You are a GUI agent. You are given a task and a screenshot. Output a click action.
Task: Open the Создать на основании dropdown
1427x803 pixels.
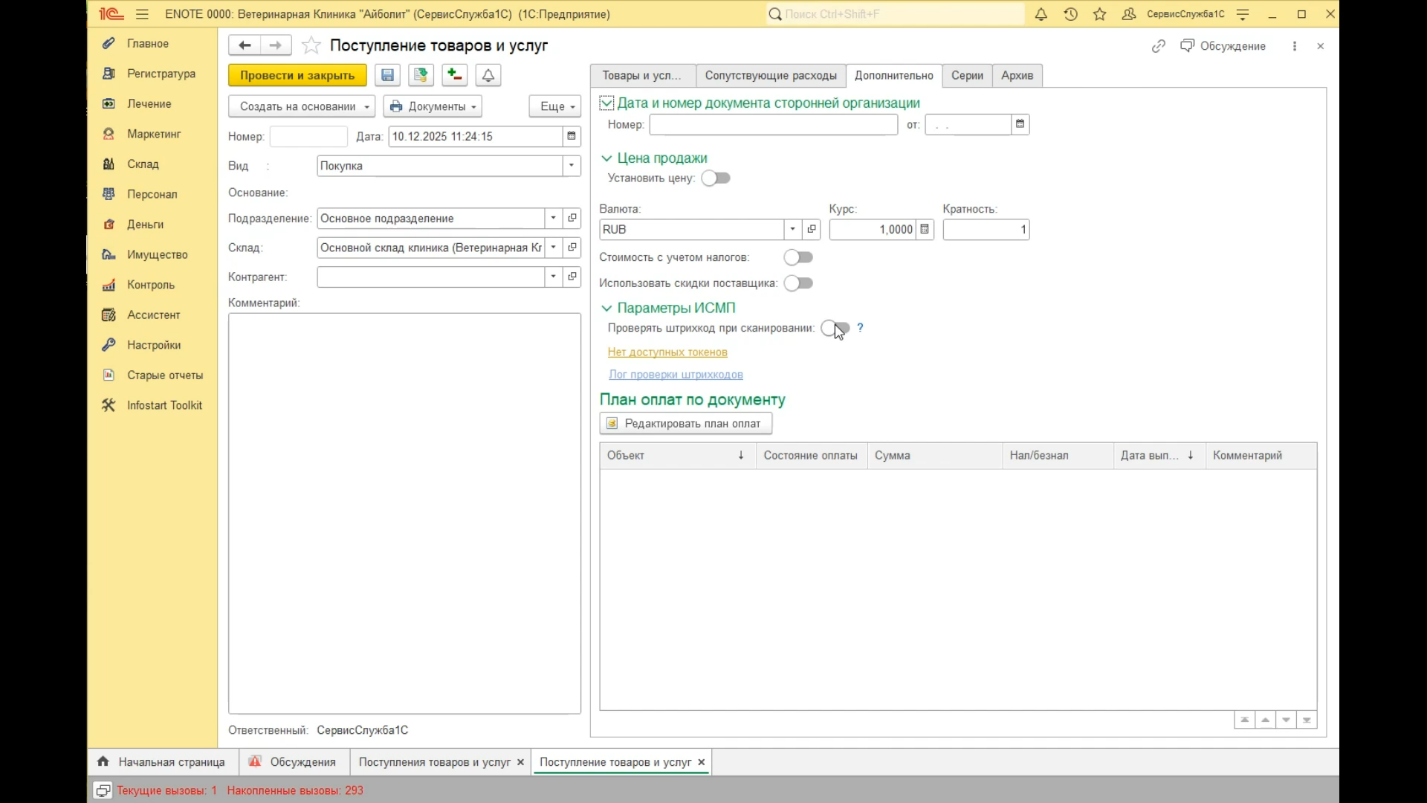pos(301,106)
